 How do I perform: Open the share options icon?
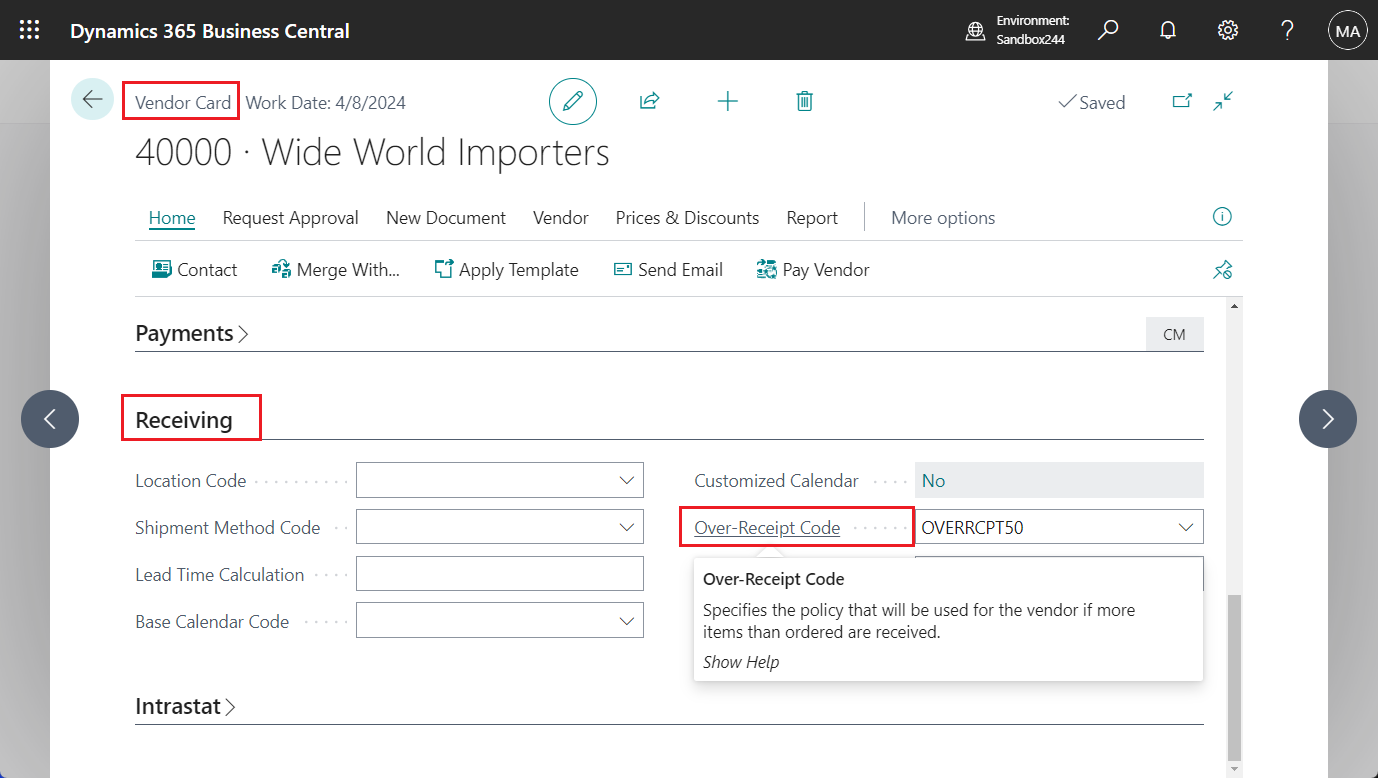point(649,101)
